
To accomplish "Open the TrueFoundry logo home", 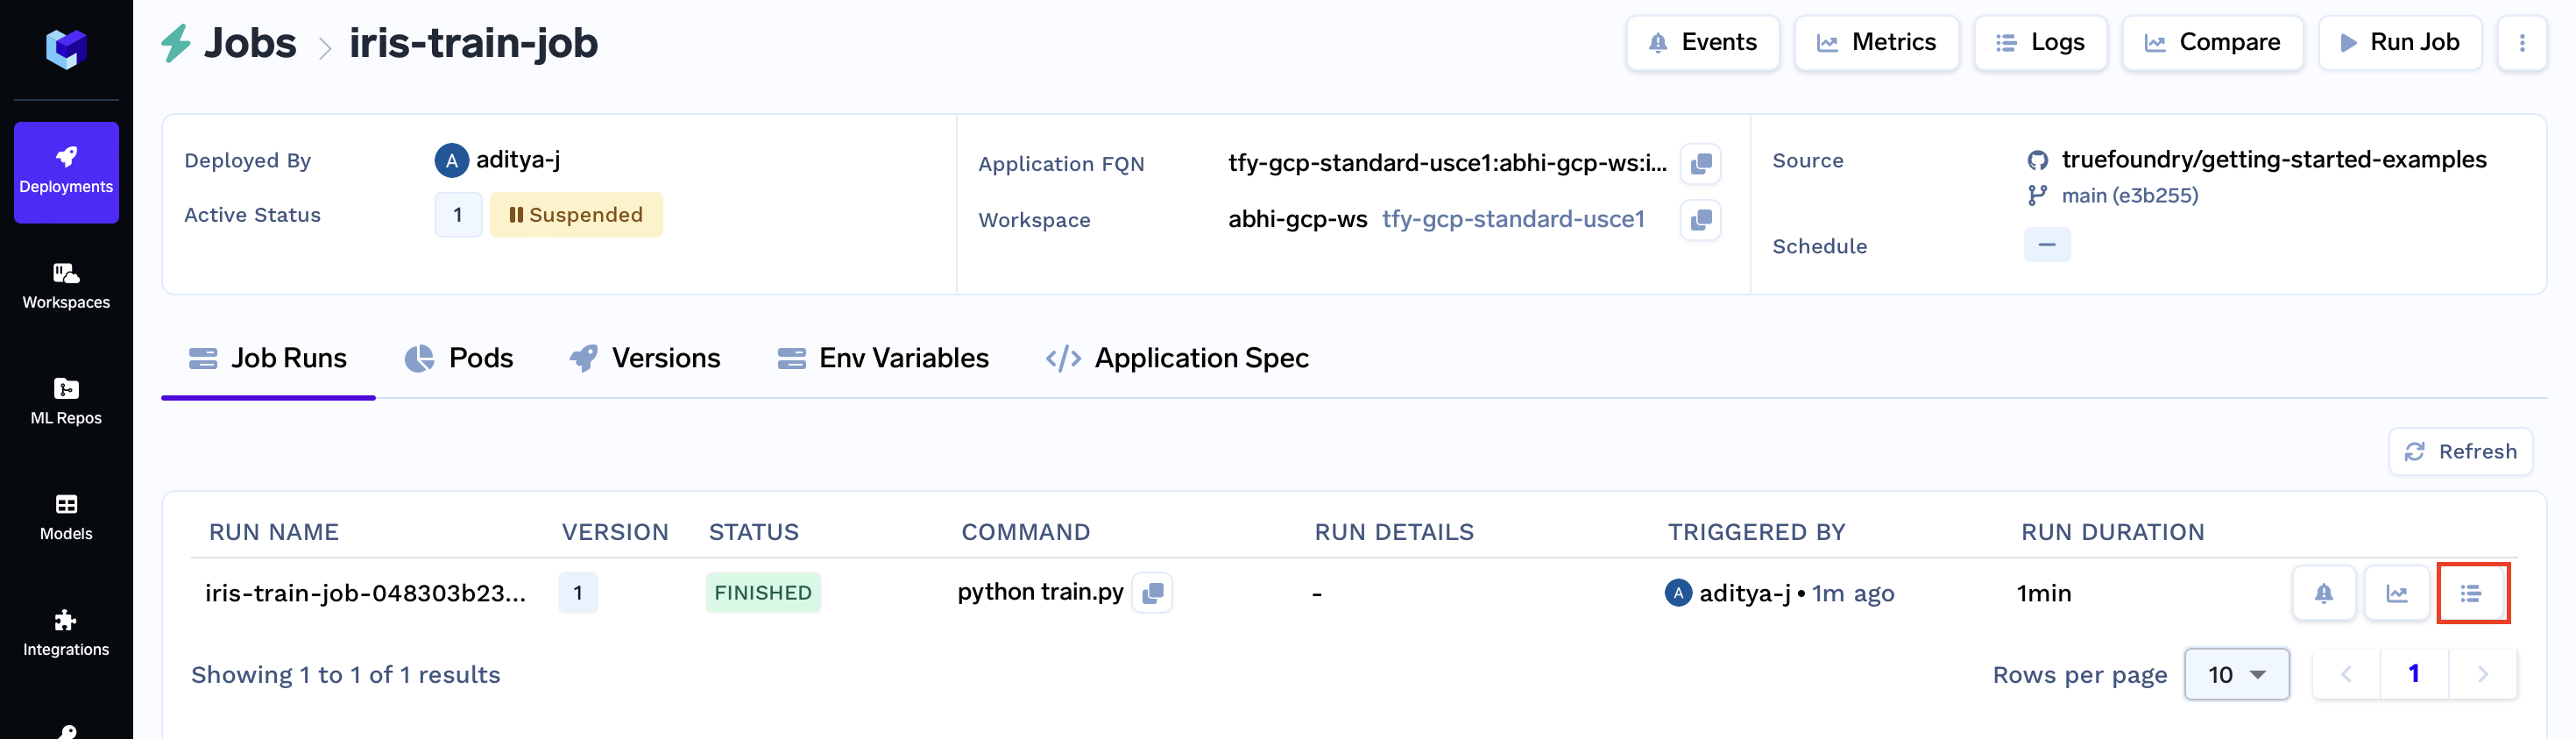I will tap(66, 48).
